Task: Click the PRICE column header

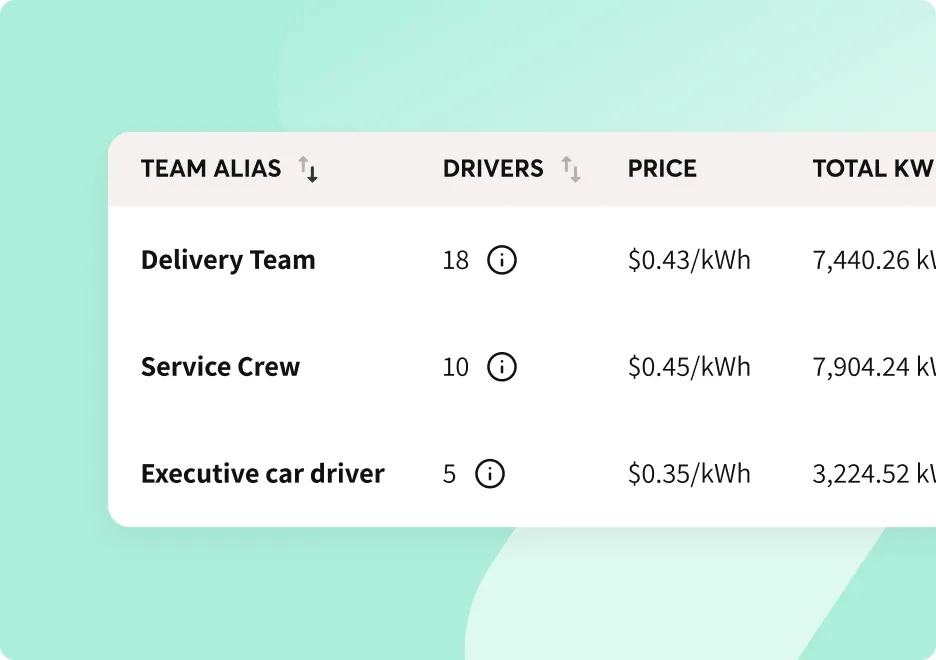Action: [x=662, y=169]
